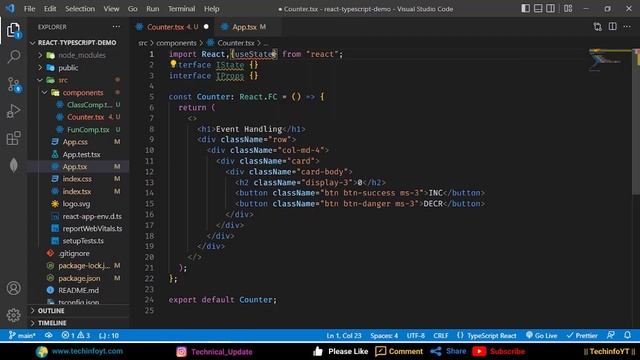This screenshot has width=640, height=360.
Task: Open the Extensions view
Action: [13, 138]
